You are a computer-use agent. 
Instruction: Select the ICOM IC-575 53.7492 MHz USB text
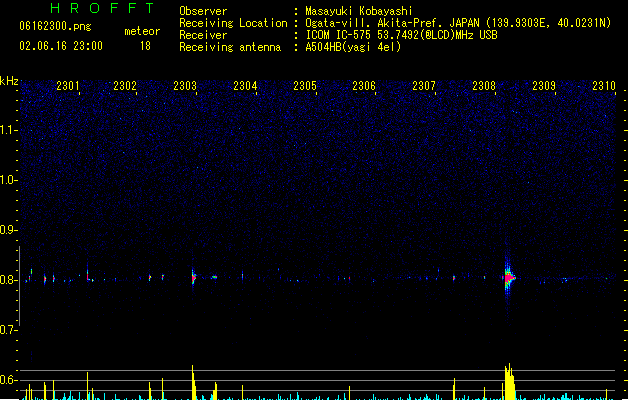point(402,35)
